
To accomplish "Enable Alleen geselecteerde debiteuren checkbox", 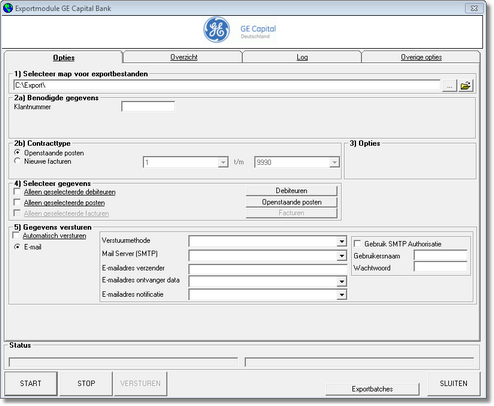I will (x=17, y=192).
